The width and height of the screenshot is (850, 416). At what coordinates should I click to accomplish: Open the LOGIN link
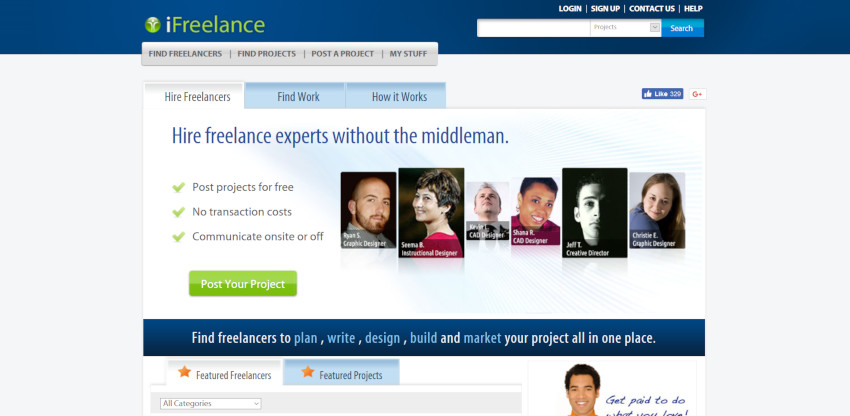(x=570, y=9)
